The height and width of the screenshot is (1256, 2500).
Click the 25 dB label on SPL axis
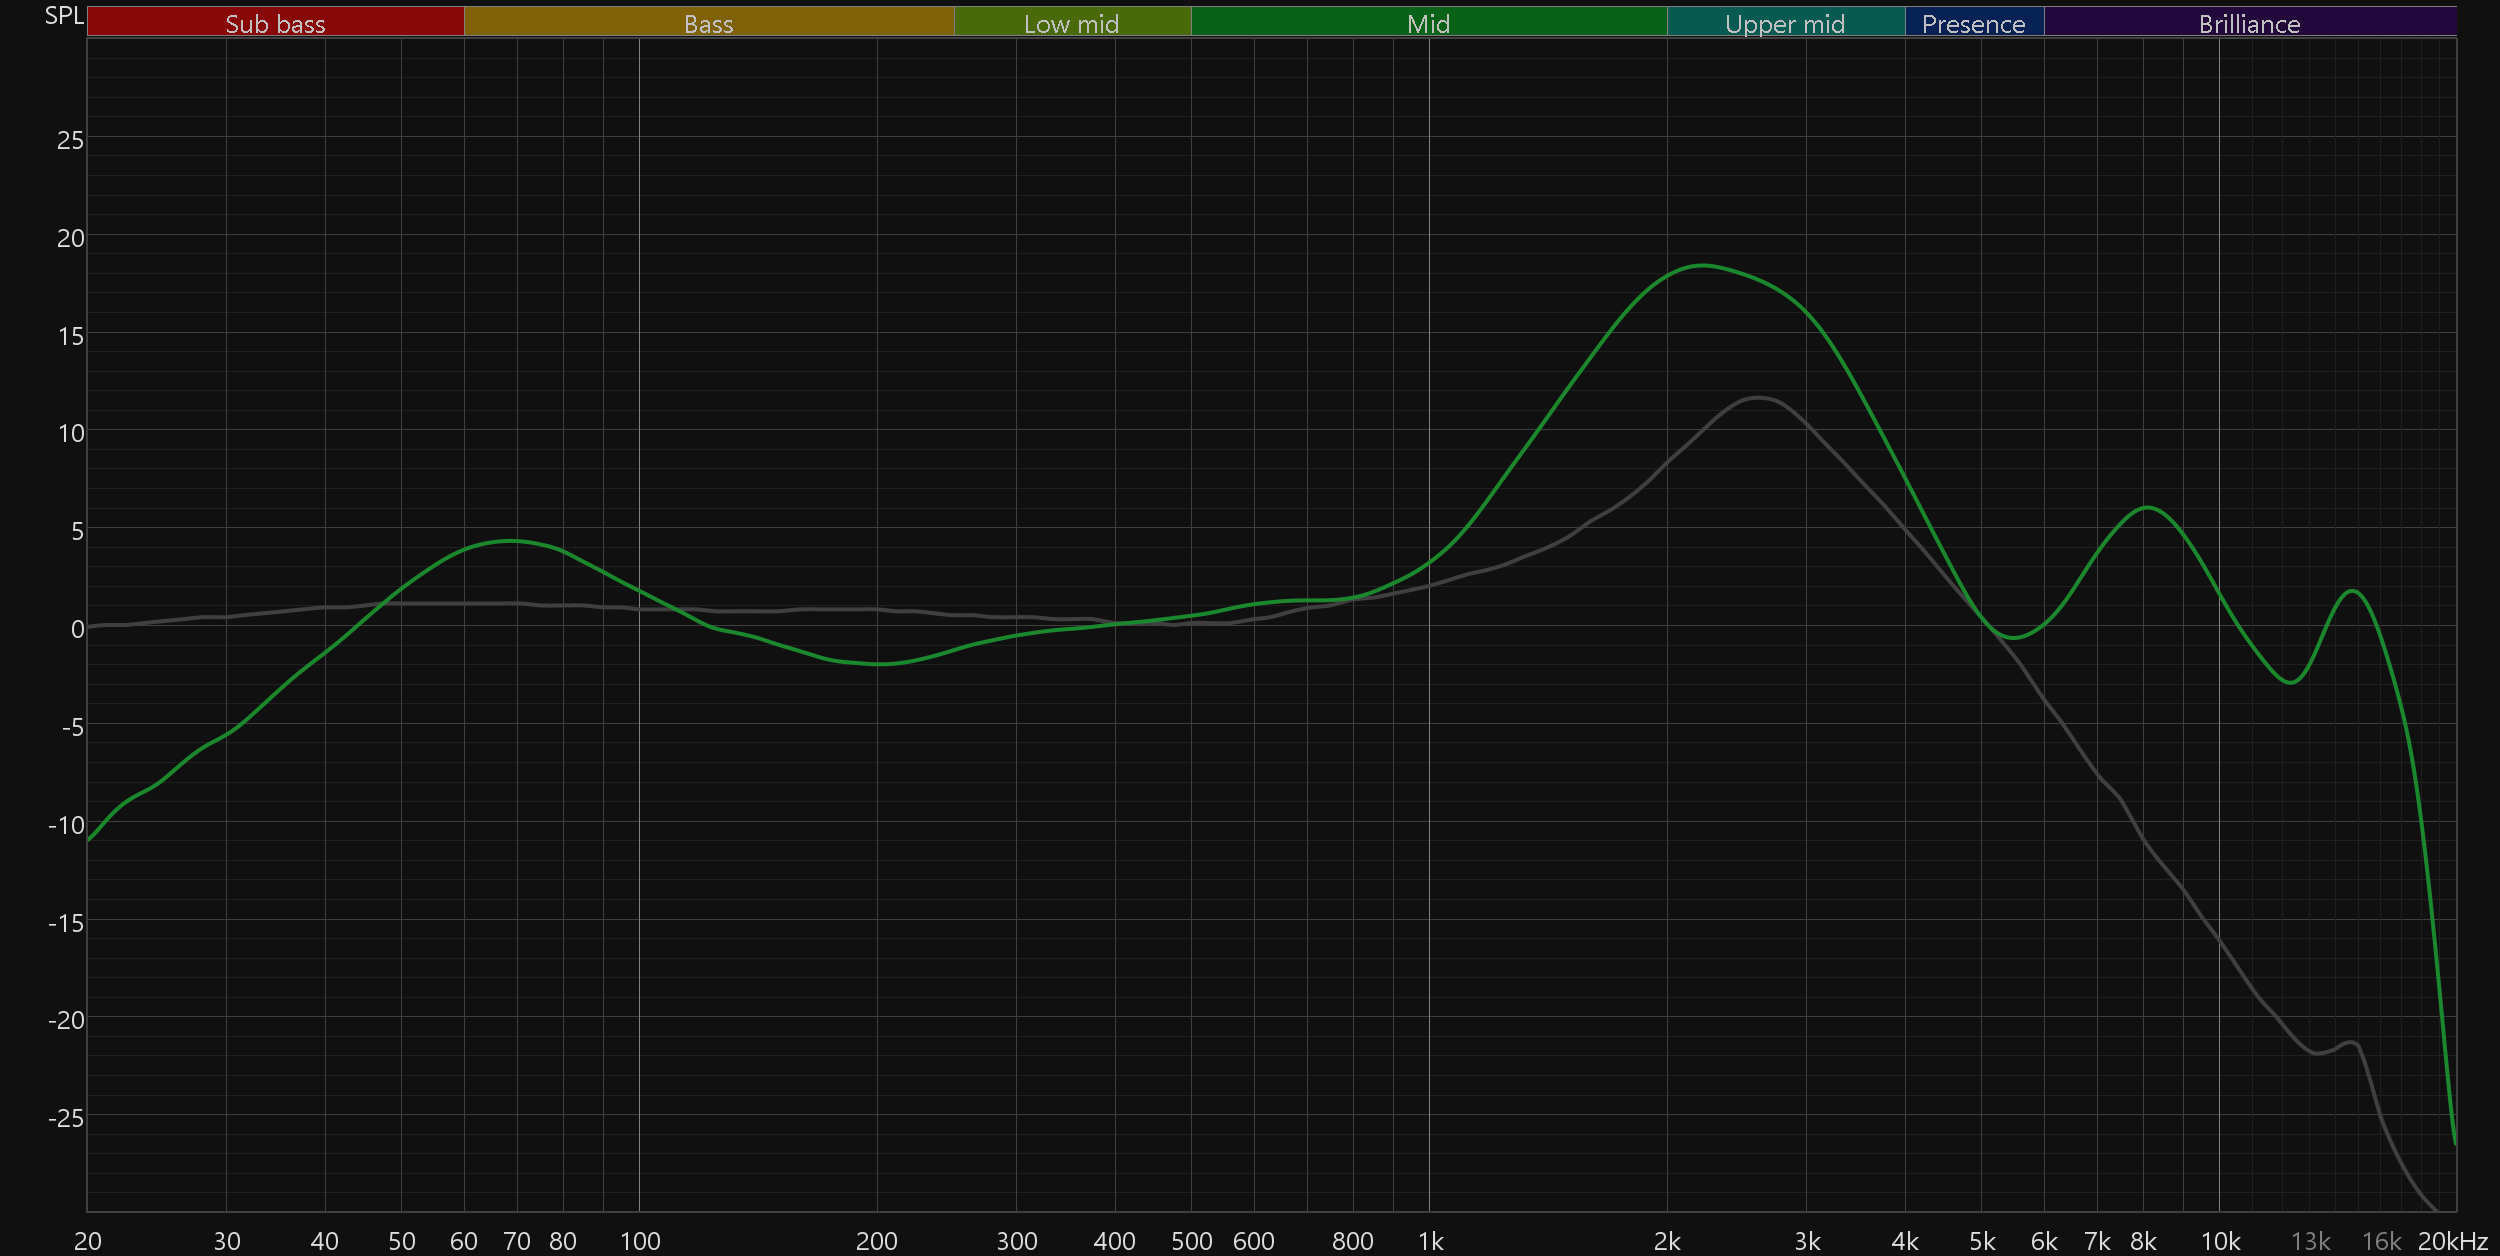pyautogui.click(x=70, y=140)
